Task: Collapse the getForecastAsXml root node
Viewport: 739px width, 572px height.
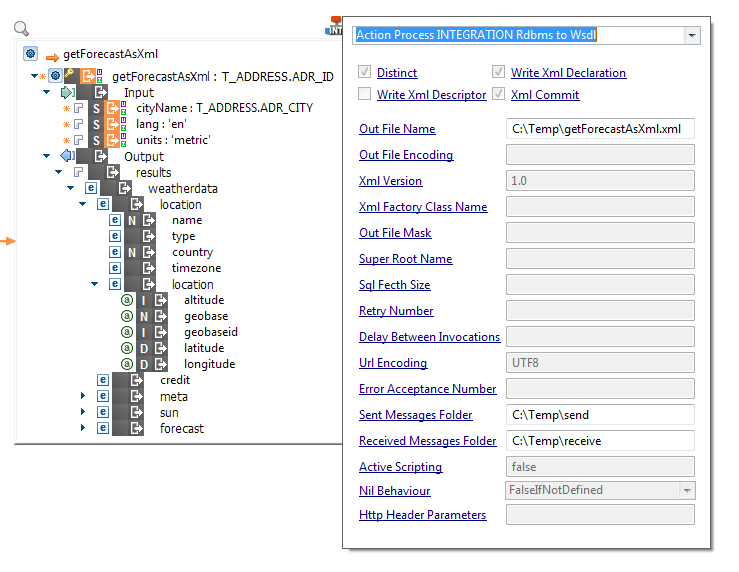Action: tap(34, 75)
